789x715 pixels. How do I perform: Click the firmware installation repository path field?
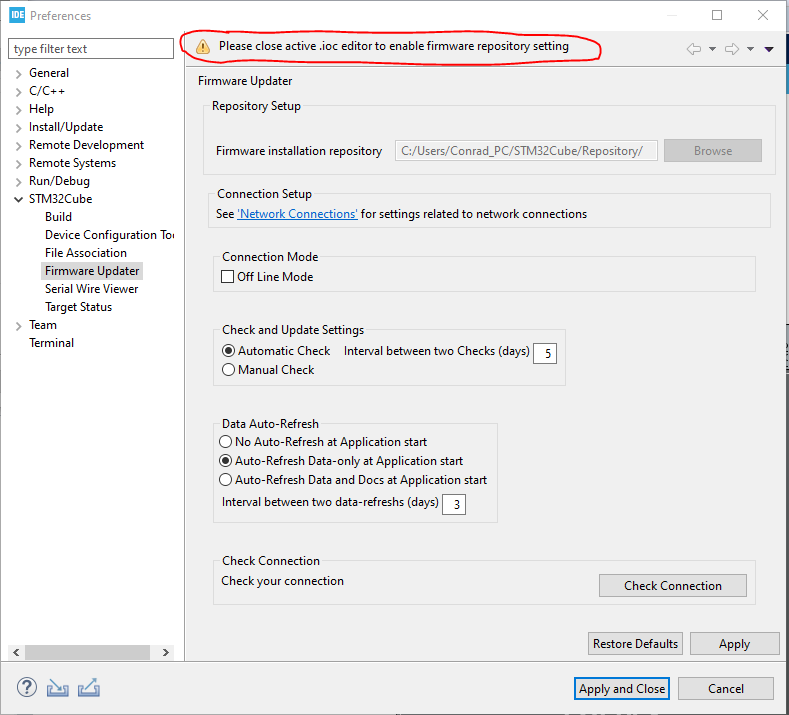(x=526, y=150)
